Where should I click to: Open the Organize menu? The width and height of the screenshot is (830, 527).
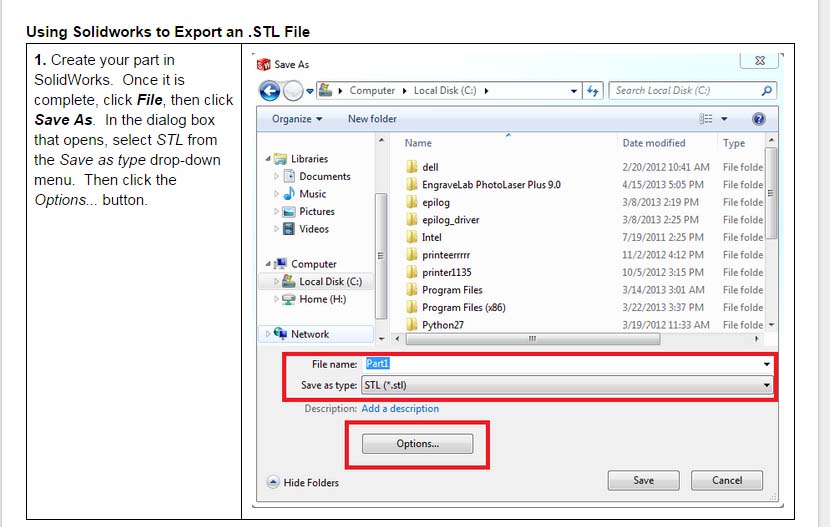(297, 119)
